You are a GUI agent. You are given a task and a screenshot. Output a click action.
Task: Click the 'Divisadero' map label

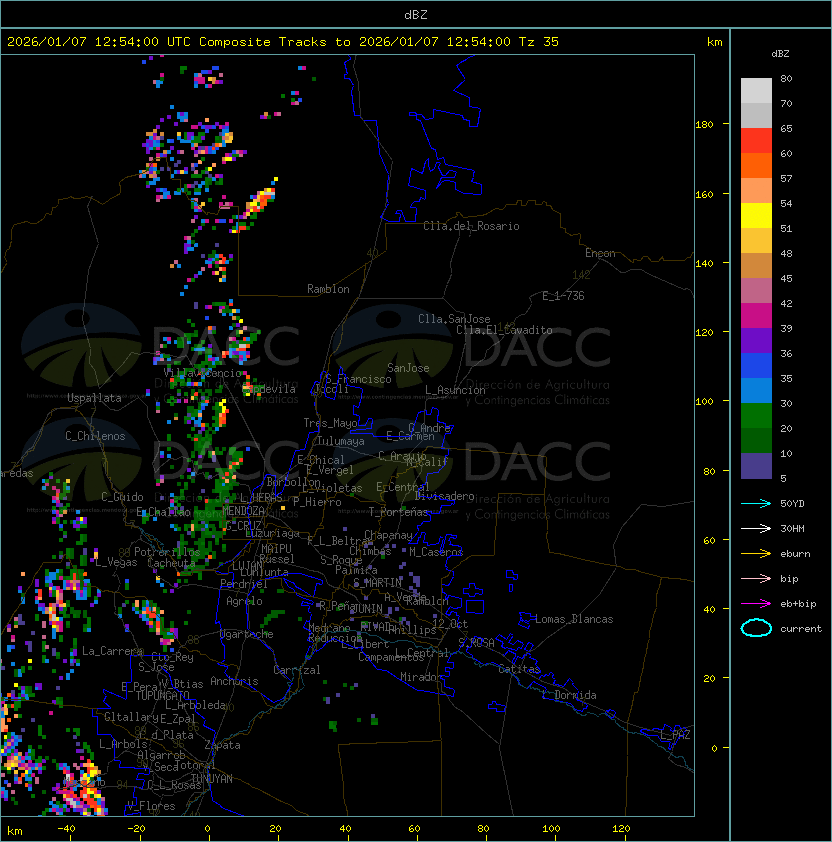(x=444, y=496)
